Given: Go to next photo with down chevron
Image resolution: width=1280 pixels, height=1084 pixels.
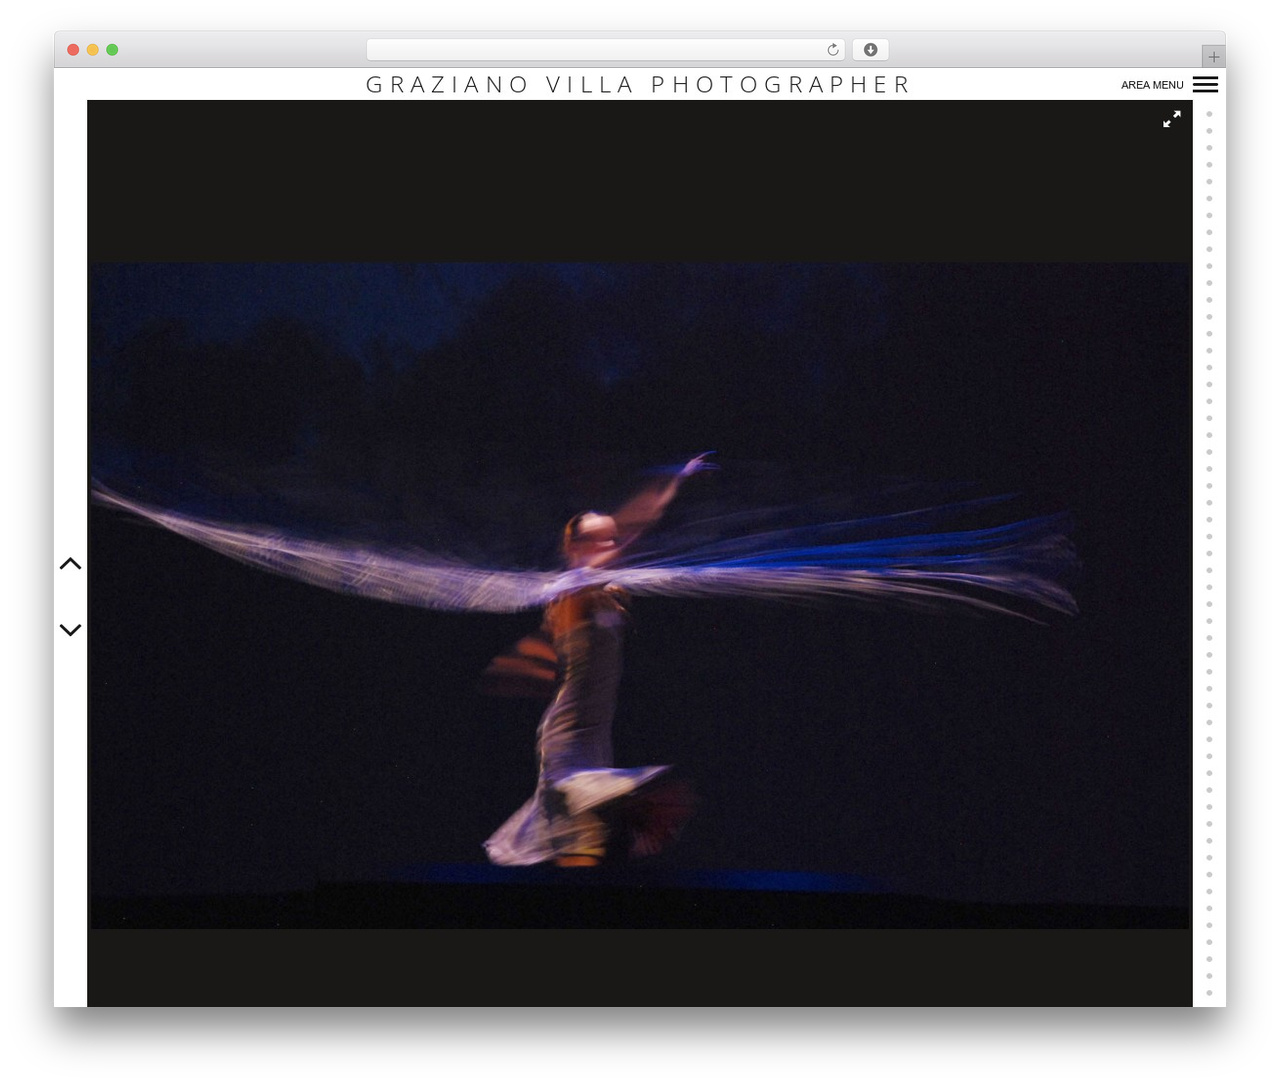Looking at the screenshot, I should pos(70,630).
